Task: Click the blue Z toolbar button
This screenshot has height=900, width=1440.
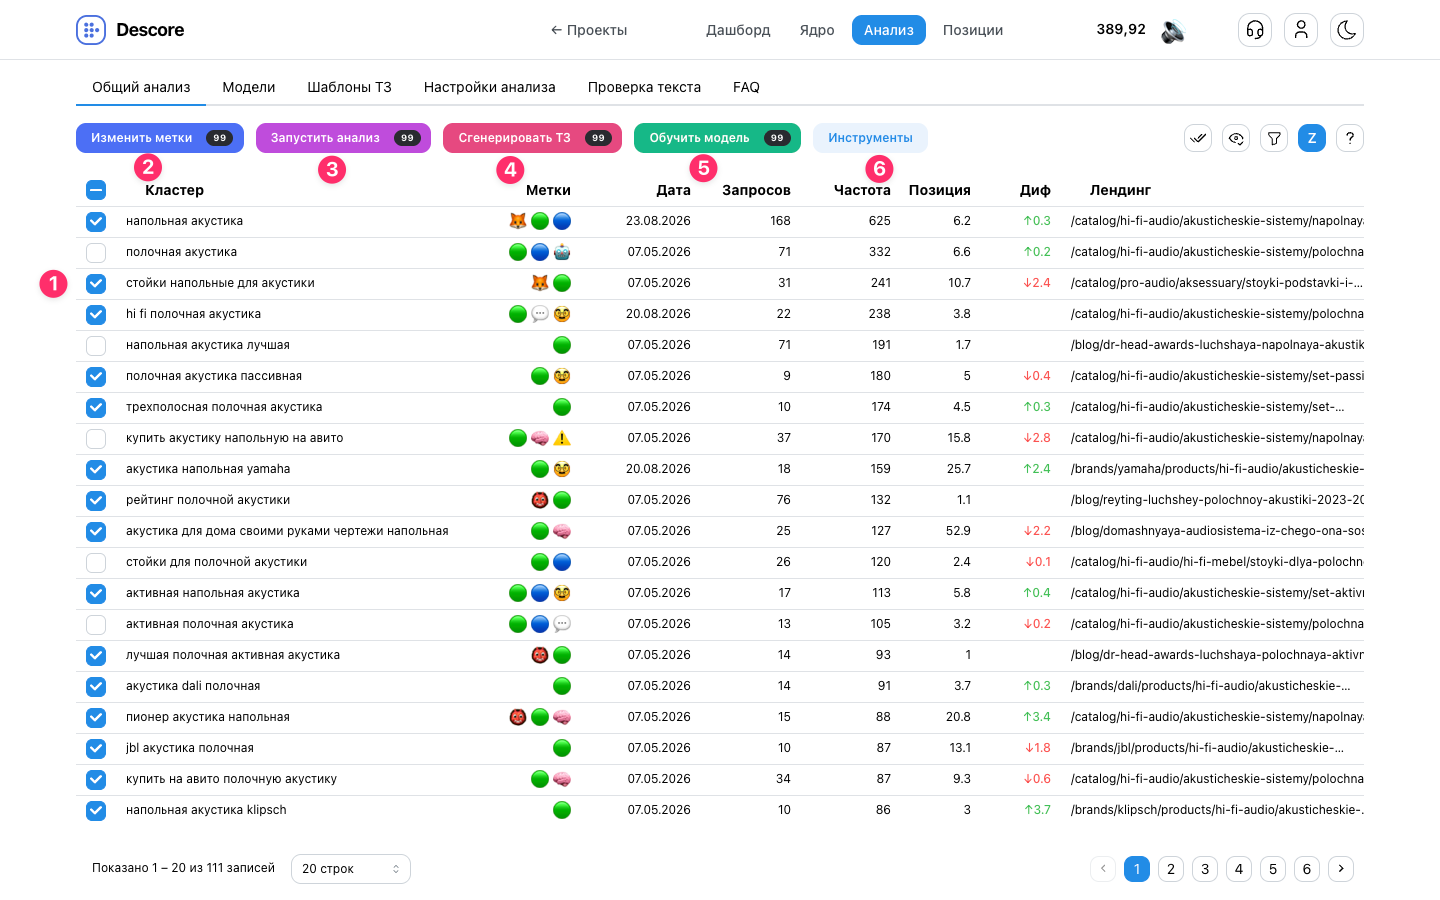Action: [1312, 138]
